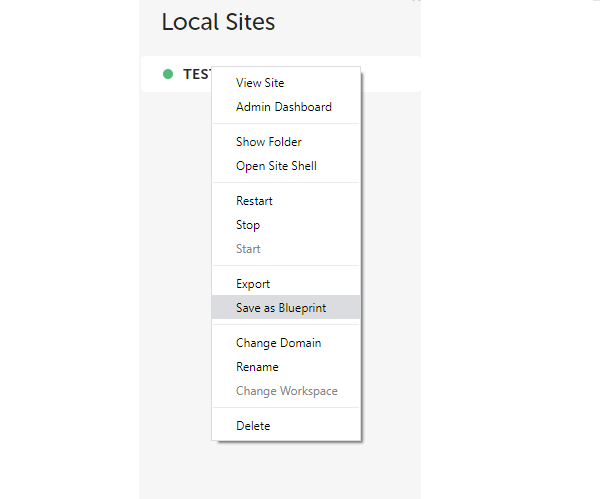The image size is (600, 499).
Task: Click the disabled Change Workspace item
Action: click(x=286, y=391)
